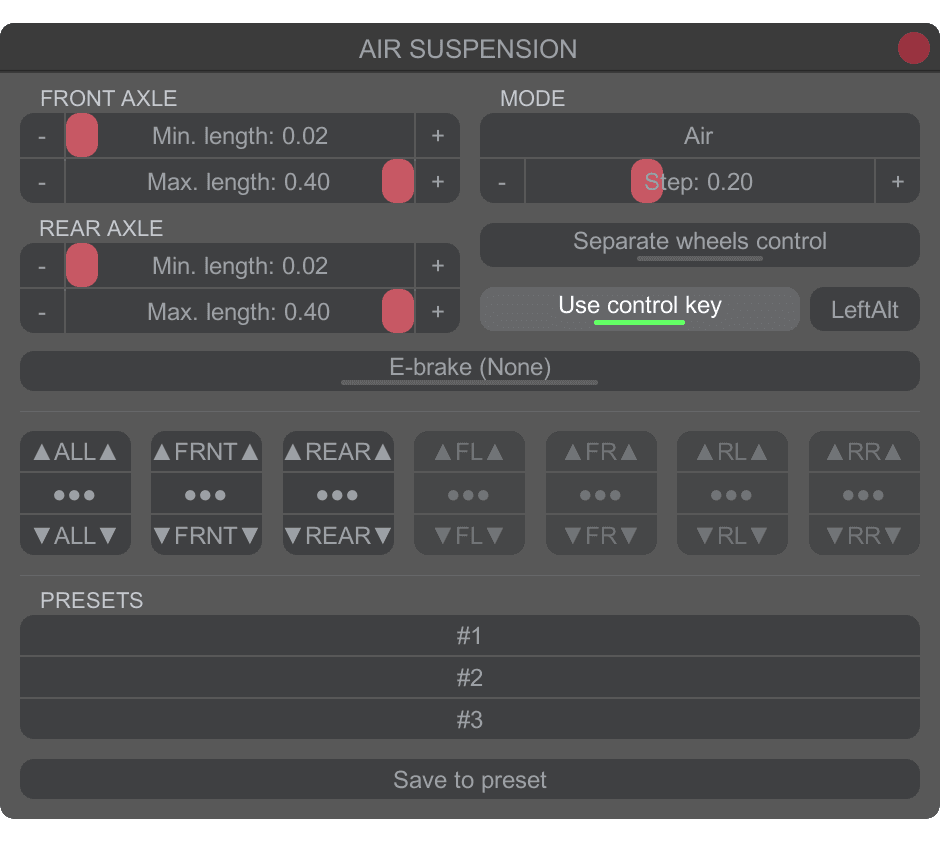The height and width of the screenshot is (847, 940).
Task: Increase the Step value with plus
Action: [897, 182]
